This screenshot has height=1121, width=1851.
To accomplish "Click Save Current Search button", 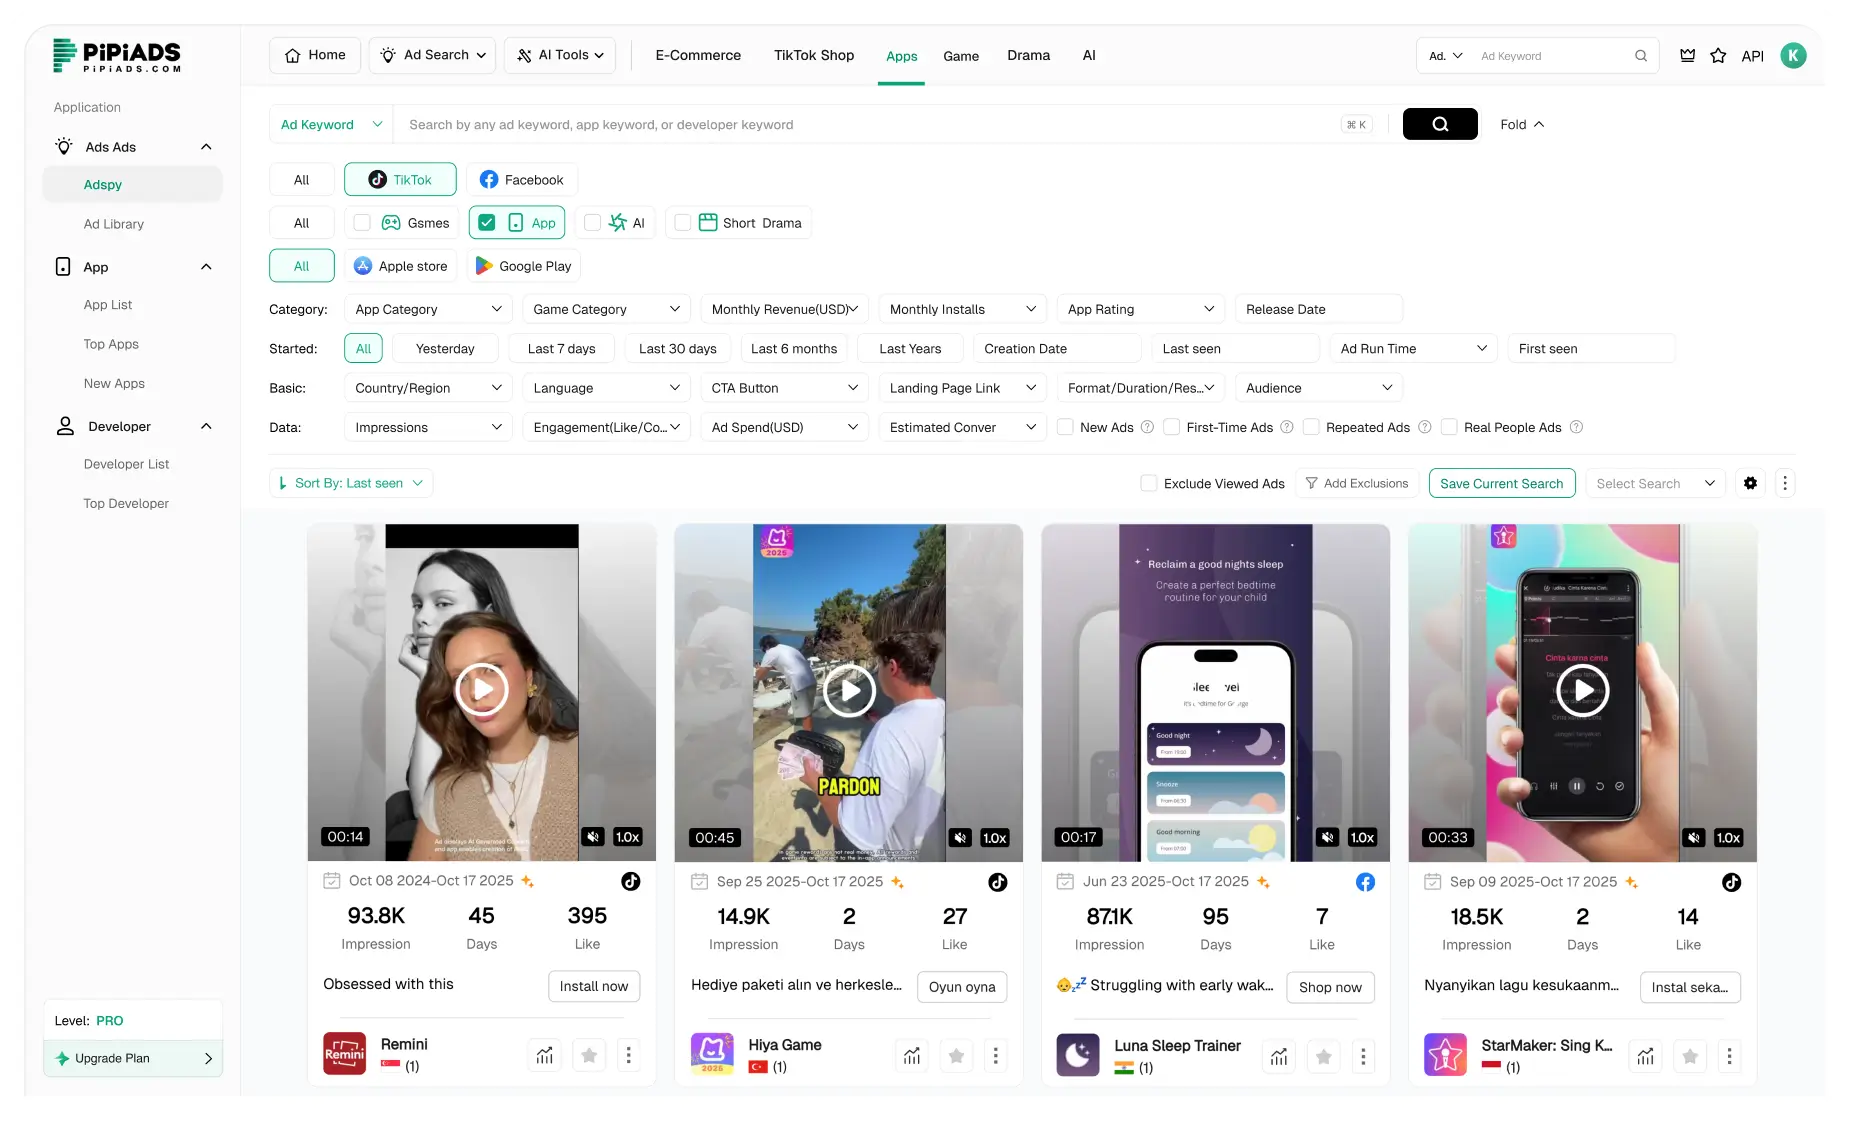I will pyautogui.click(x=1502, y=483).
